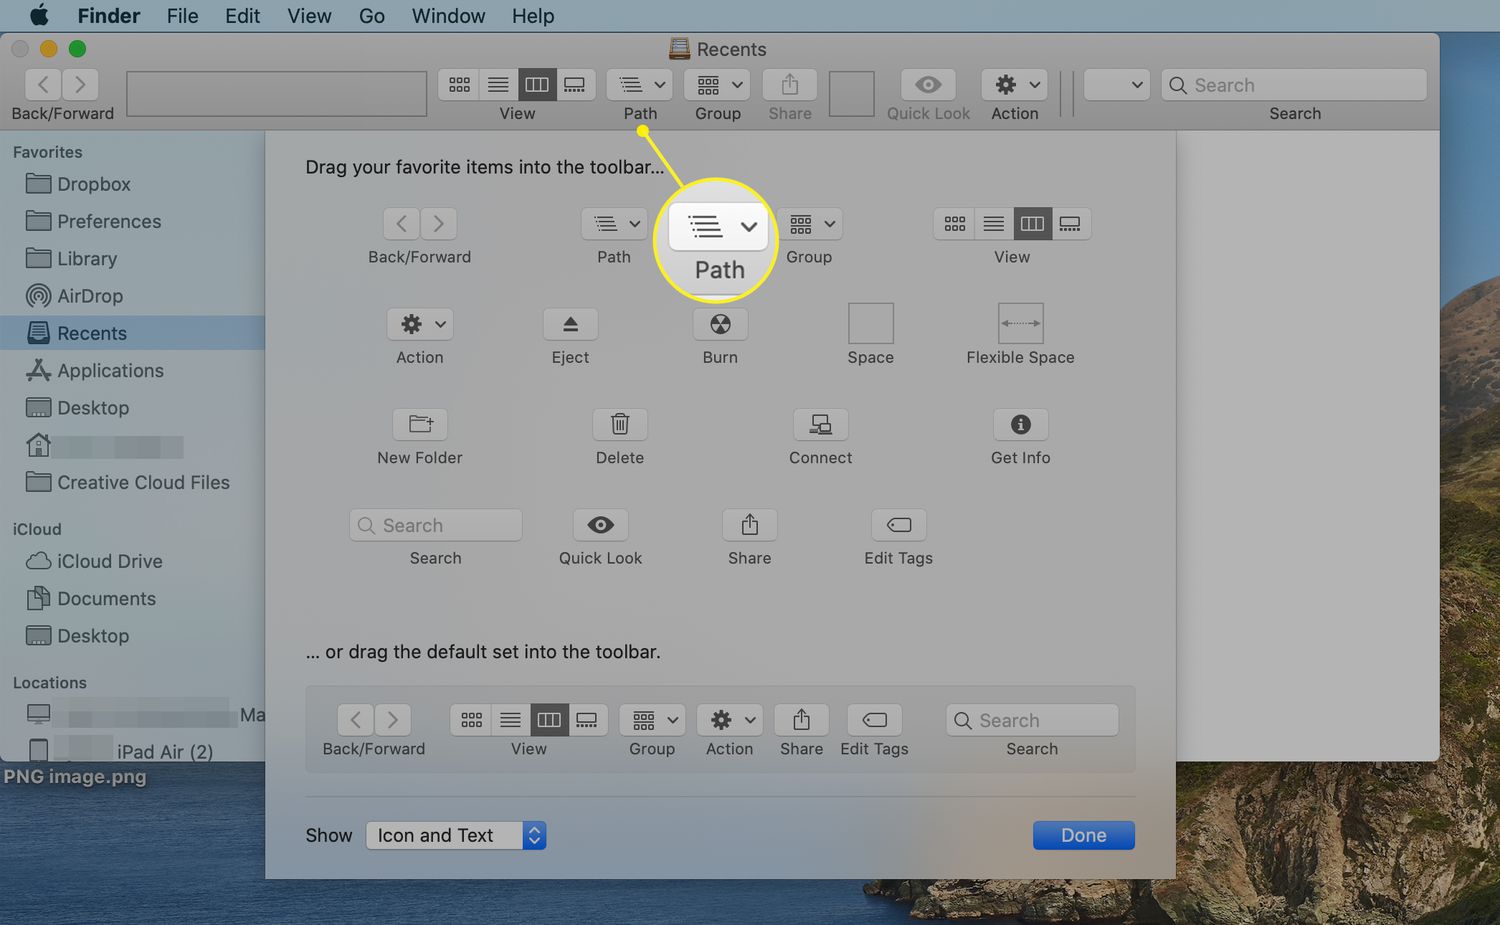This screenshot has width=1500, height=925.
Task: Click Quick Look eye icon in palette
Action: [600, 525]
